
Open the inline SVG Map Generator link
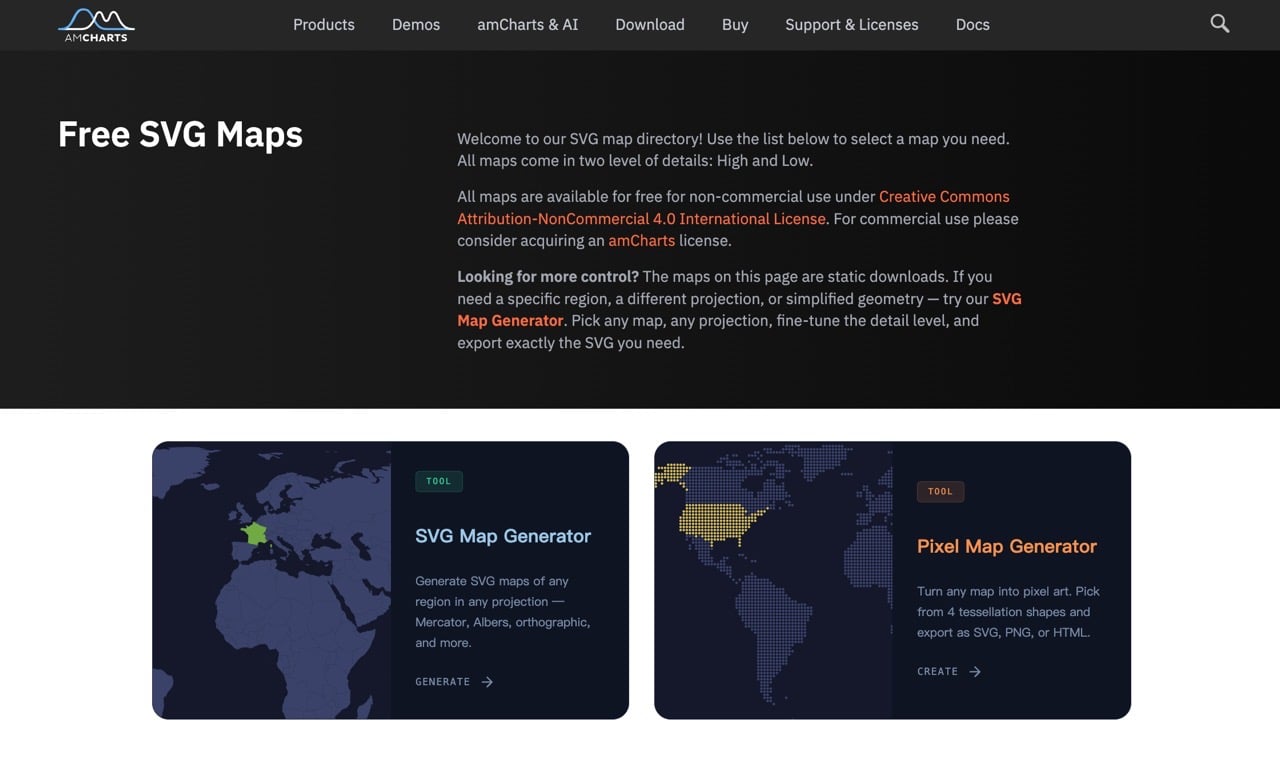pos(739,310)
